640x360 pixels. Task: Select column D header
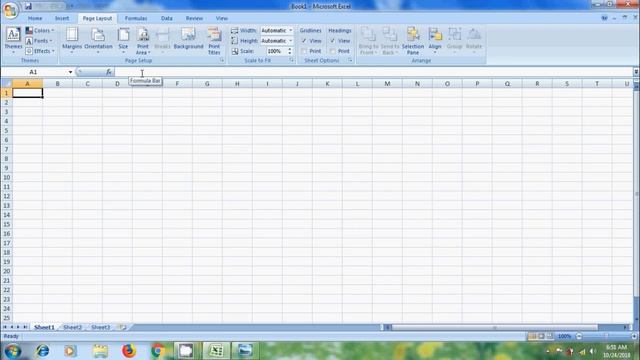(x=118, y=84)
